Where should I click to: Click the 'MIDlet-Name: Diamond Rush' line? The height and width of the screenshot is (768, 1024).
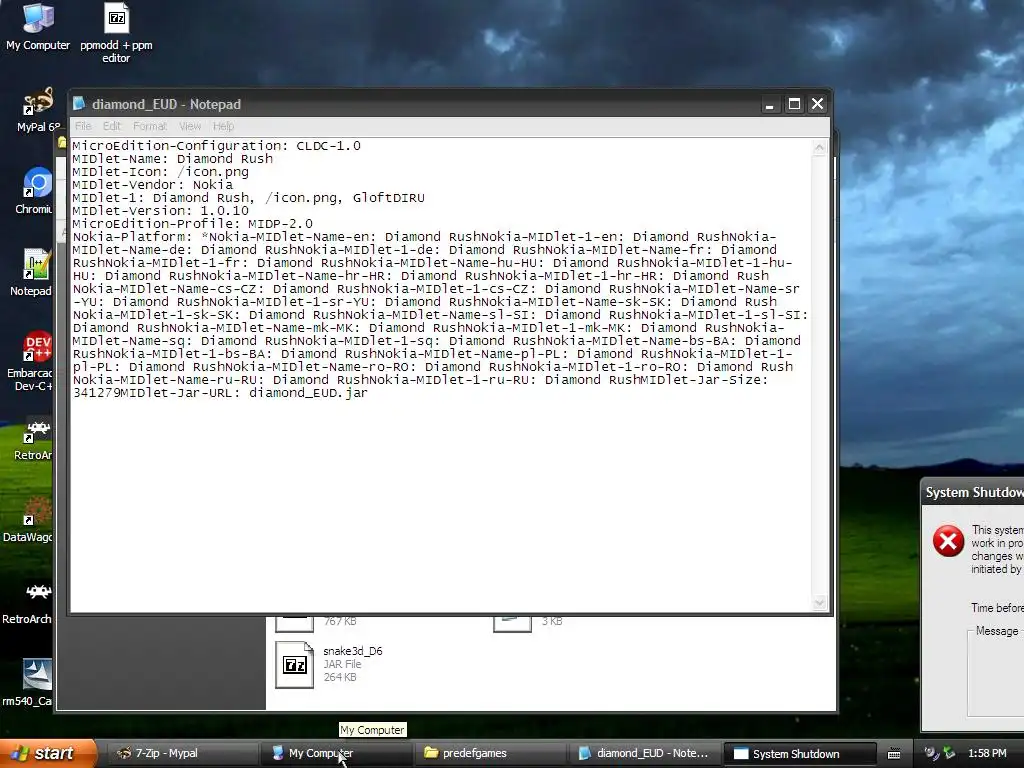(x=172, y=159)
